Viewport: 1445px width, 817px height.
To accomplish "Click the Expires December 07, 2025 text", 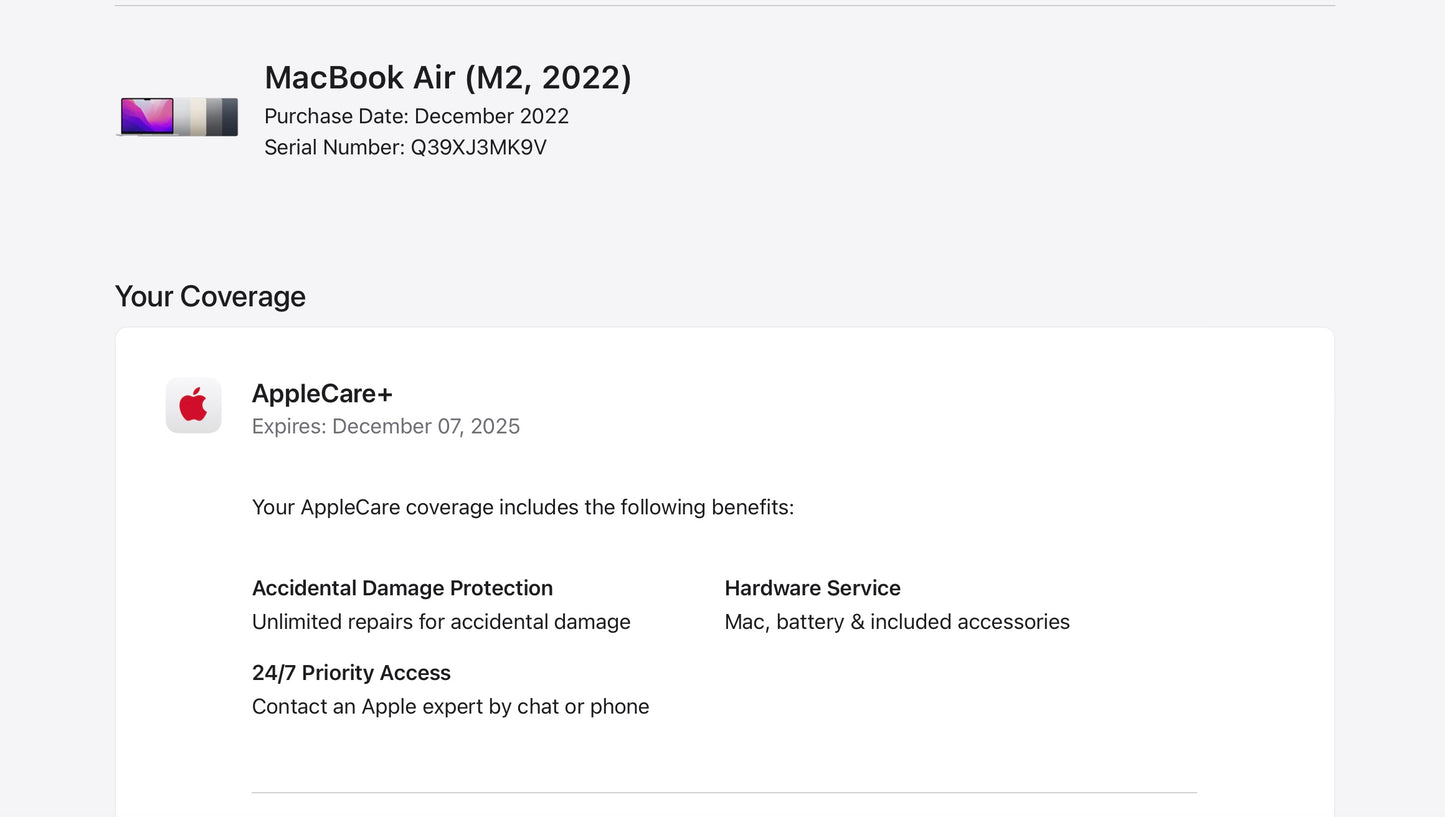I will point(386,427).
